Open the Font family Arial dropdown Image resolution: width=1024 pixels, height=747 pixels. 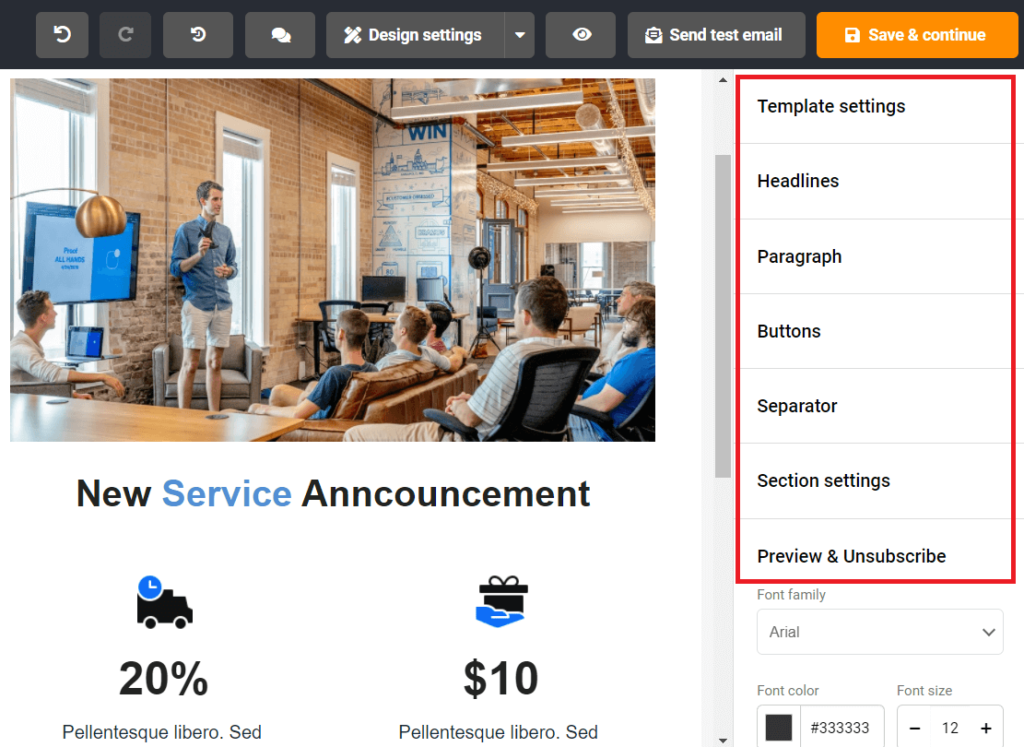[x=880, y=632]
